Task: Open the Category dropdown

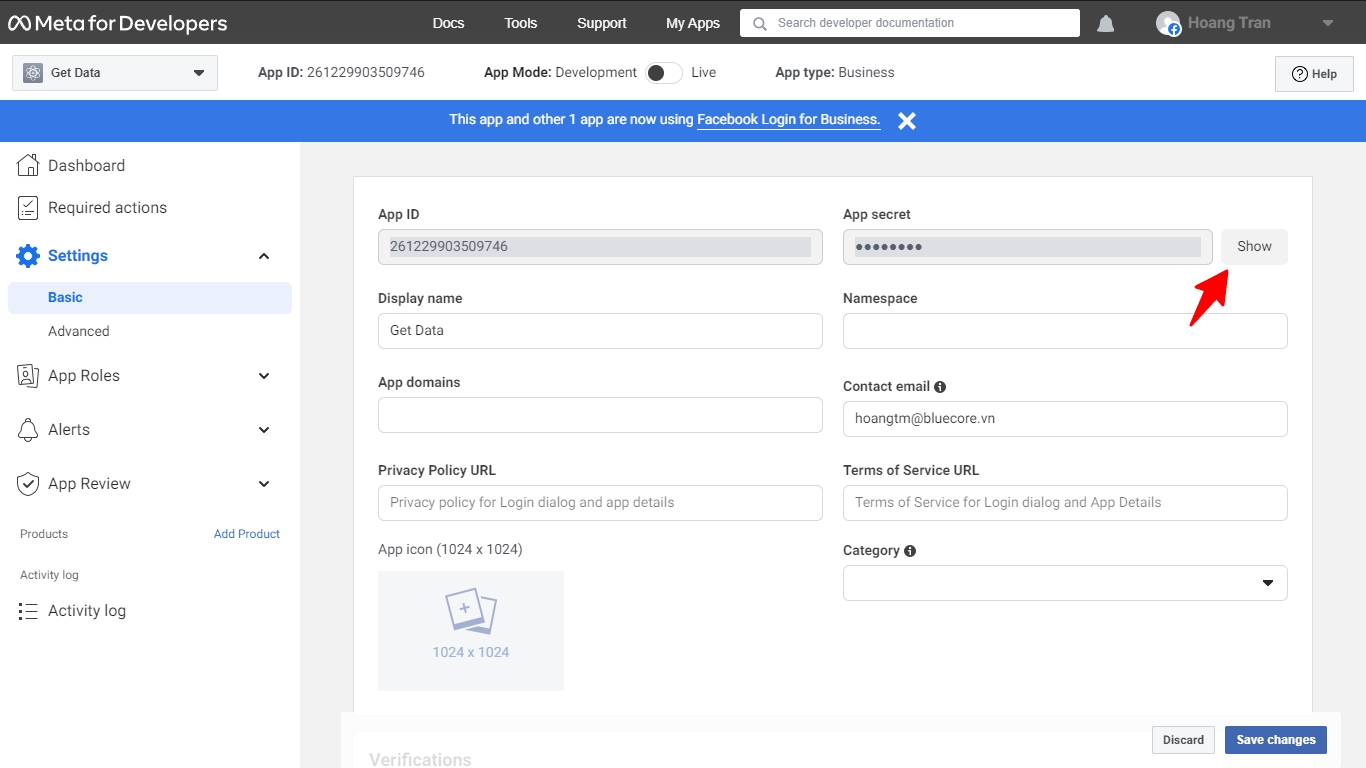Action: coord(1065,583)
